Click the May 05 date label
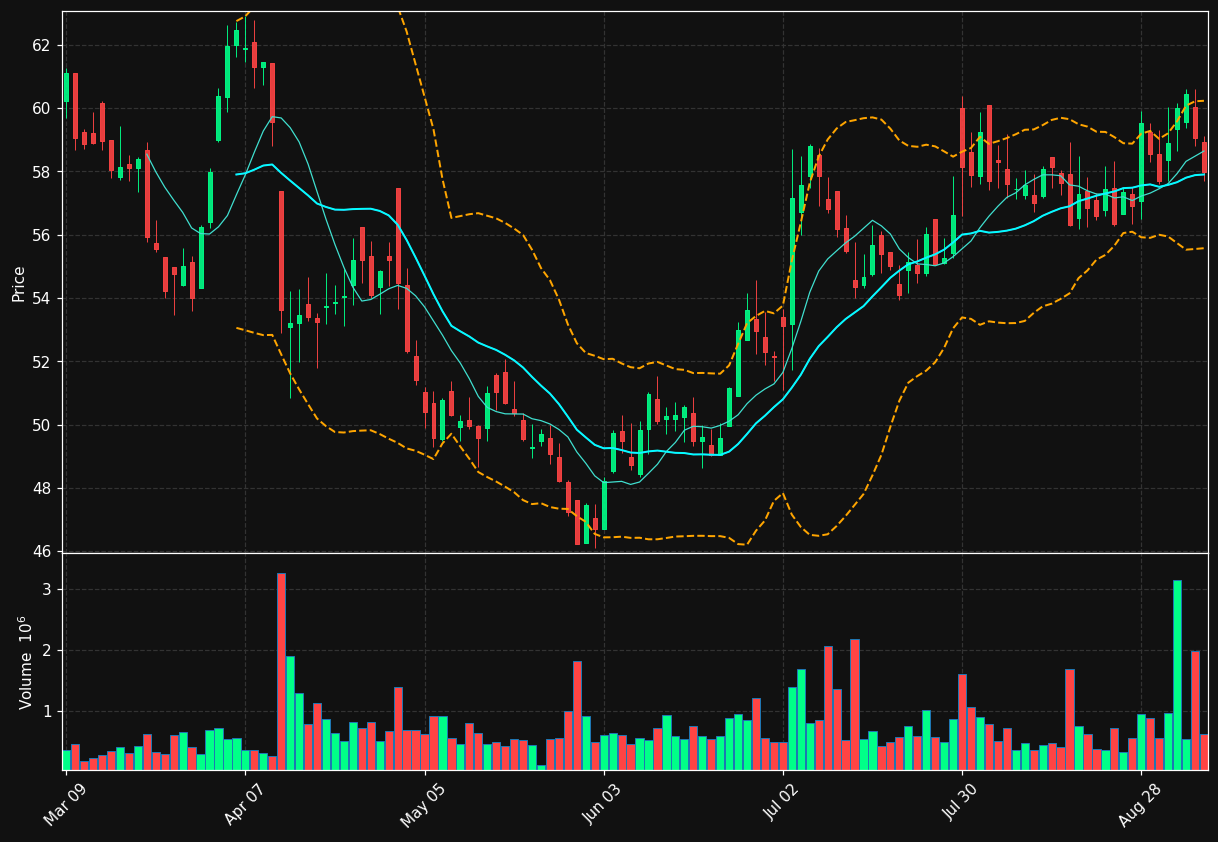 tap(422, 805)
